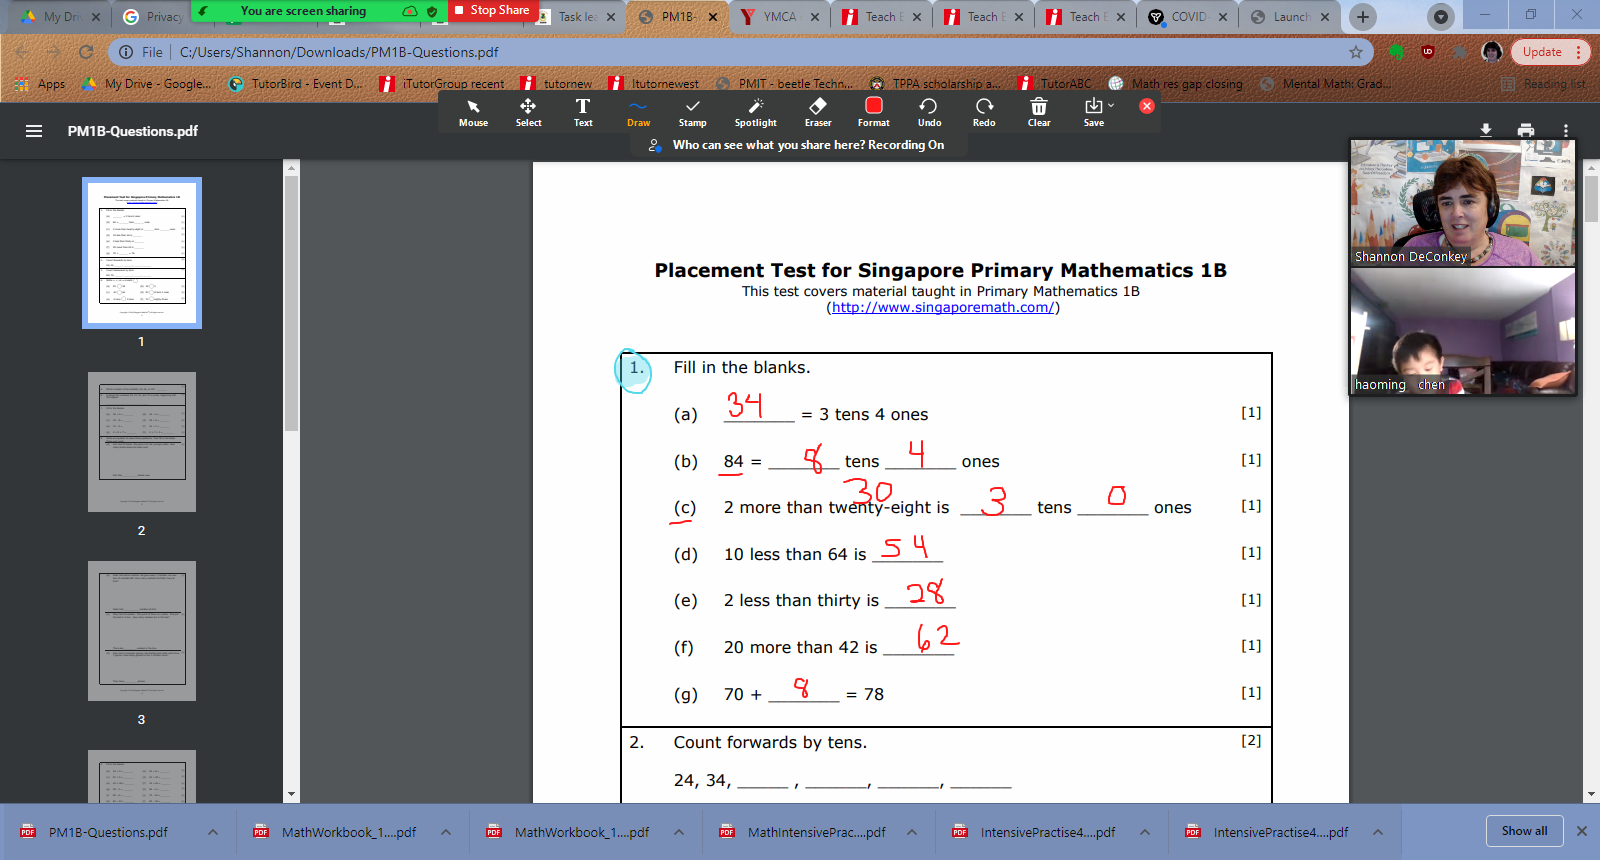Screen dimensions: 1600x860
Task: Expand second IntensivePractise4 download chevron
Action: [x=1378, y=832]
